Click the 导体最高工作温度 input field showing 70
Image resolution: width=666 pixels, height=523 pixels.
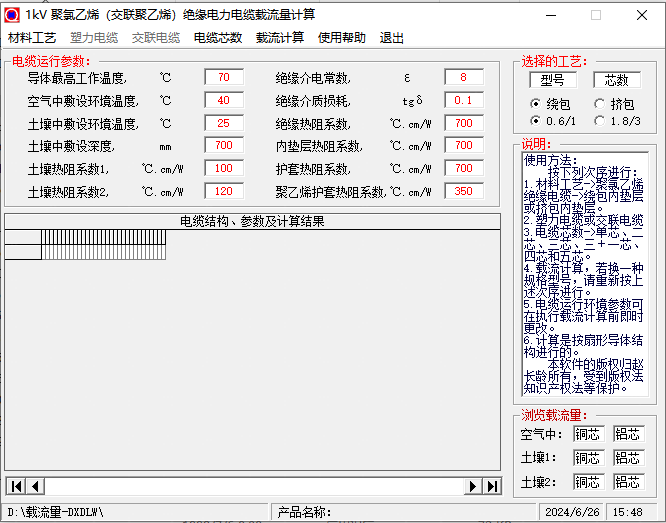[223, 77]
